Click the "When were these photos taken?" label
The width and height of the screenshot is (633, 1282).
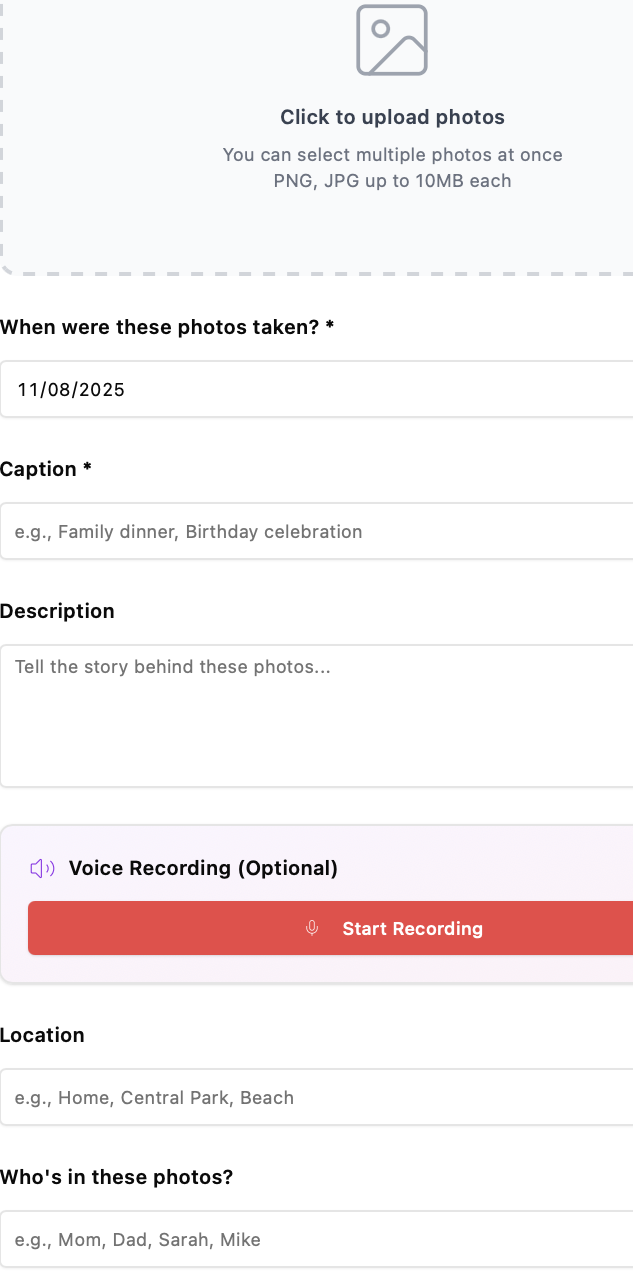tap(166, 327)
